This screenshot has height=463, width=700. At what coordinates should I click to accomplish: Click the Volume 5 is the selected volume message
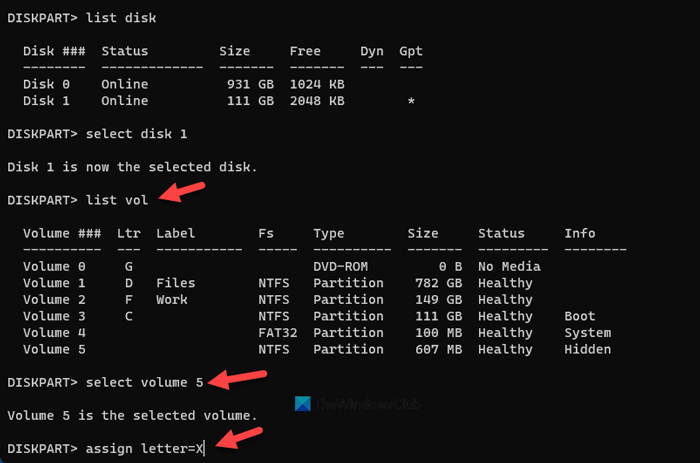pos(132,414)
